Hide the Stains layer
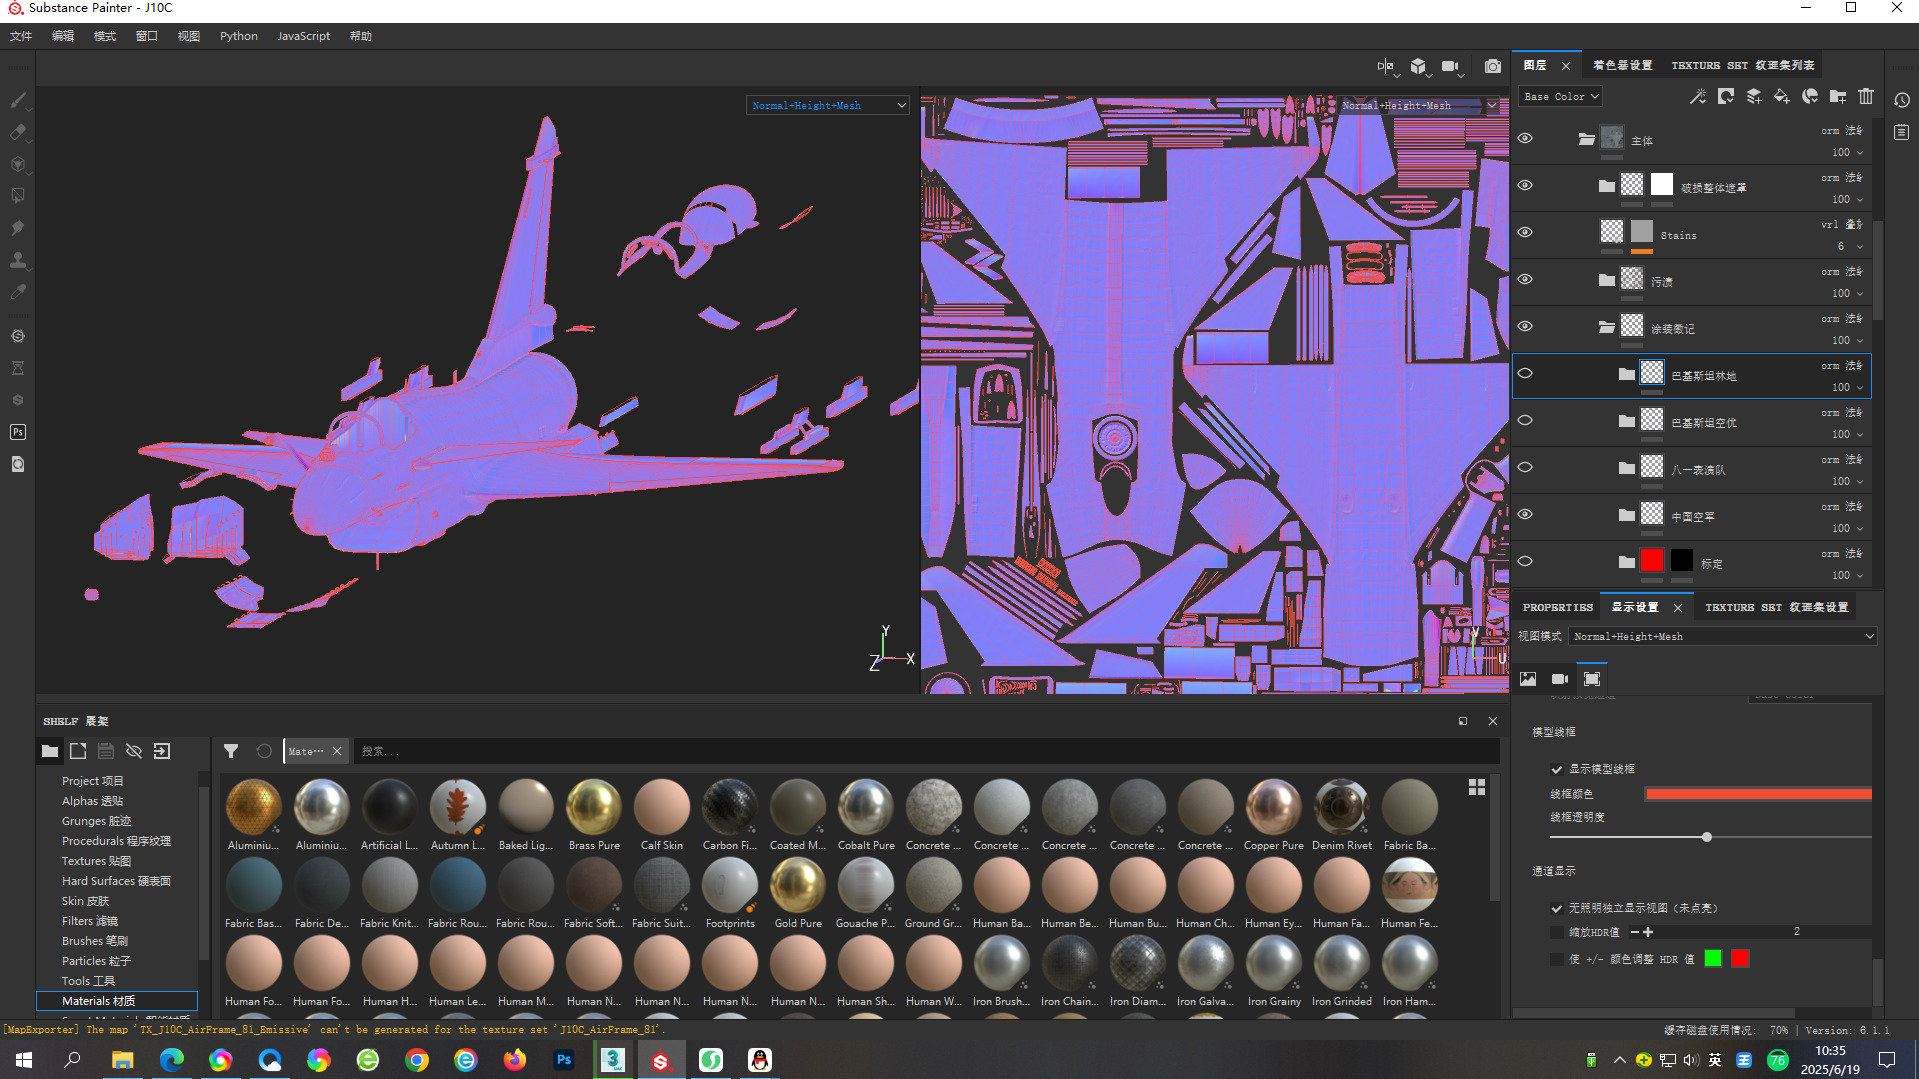Image resolution: width=1919 pixels, height=1079 pixels. pyautogui.click(x=1525, y=233)
